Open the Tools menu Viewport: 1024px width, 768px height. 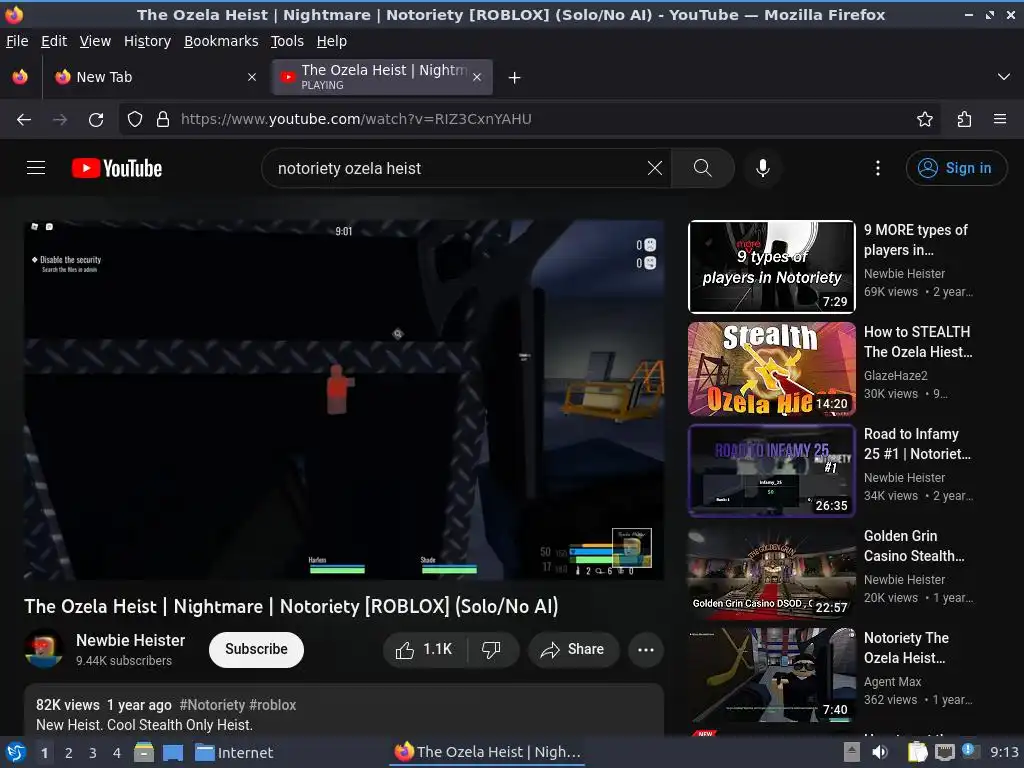coord(287,41)
